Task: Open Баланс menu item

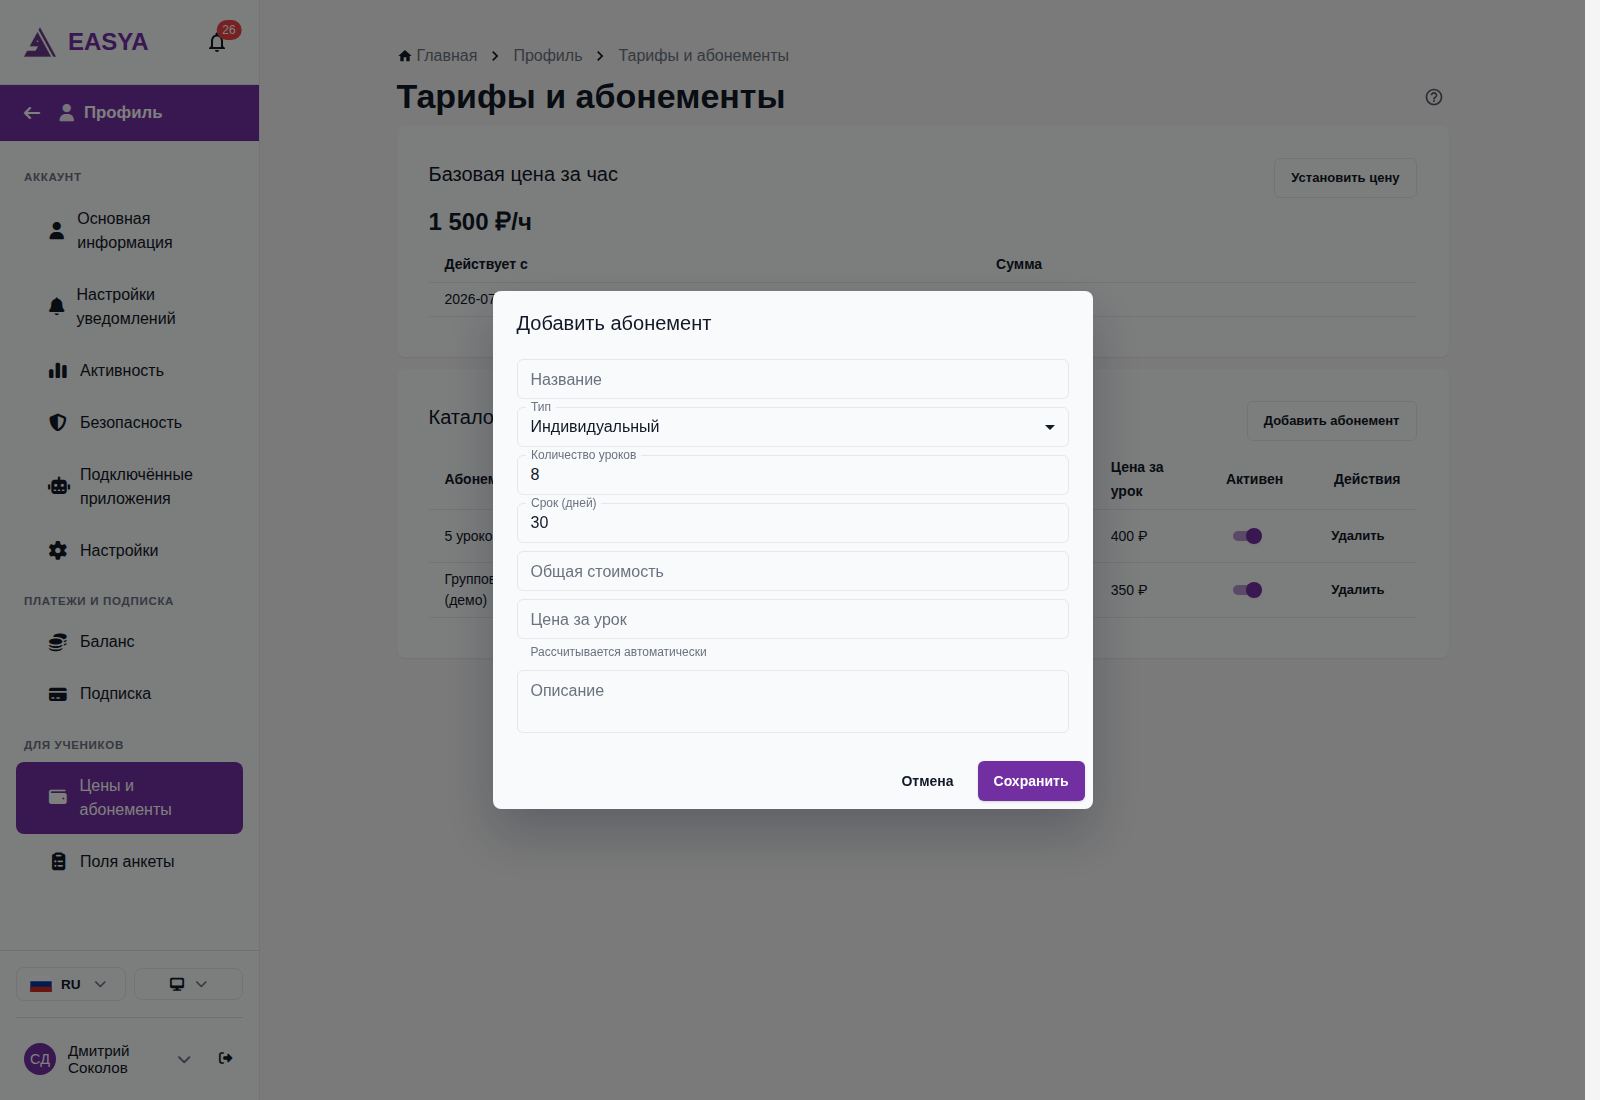Action: click(x=129, y=642)
